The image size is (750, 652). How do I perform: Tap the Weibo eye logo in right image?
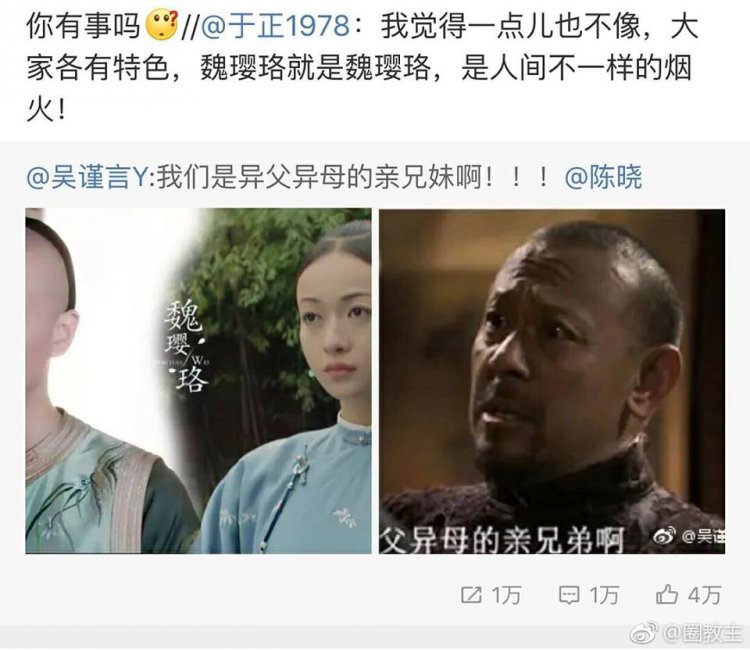665,535
